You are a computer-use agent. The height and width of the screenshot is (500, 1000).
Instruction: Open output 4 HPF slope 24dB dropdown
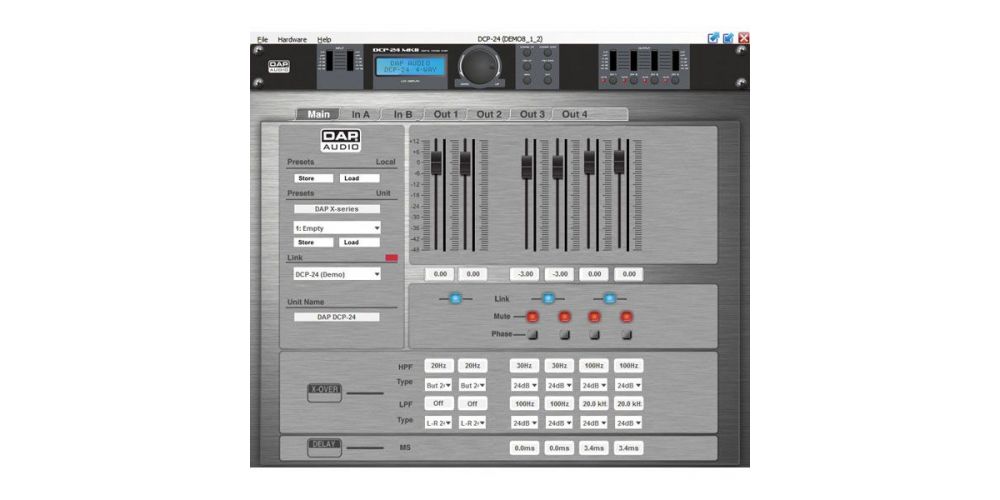[628, 385]
